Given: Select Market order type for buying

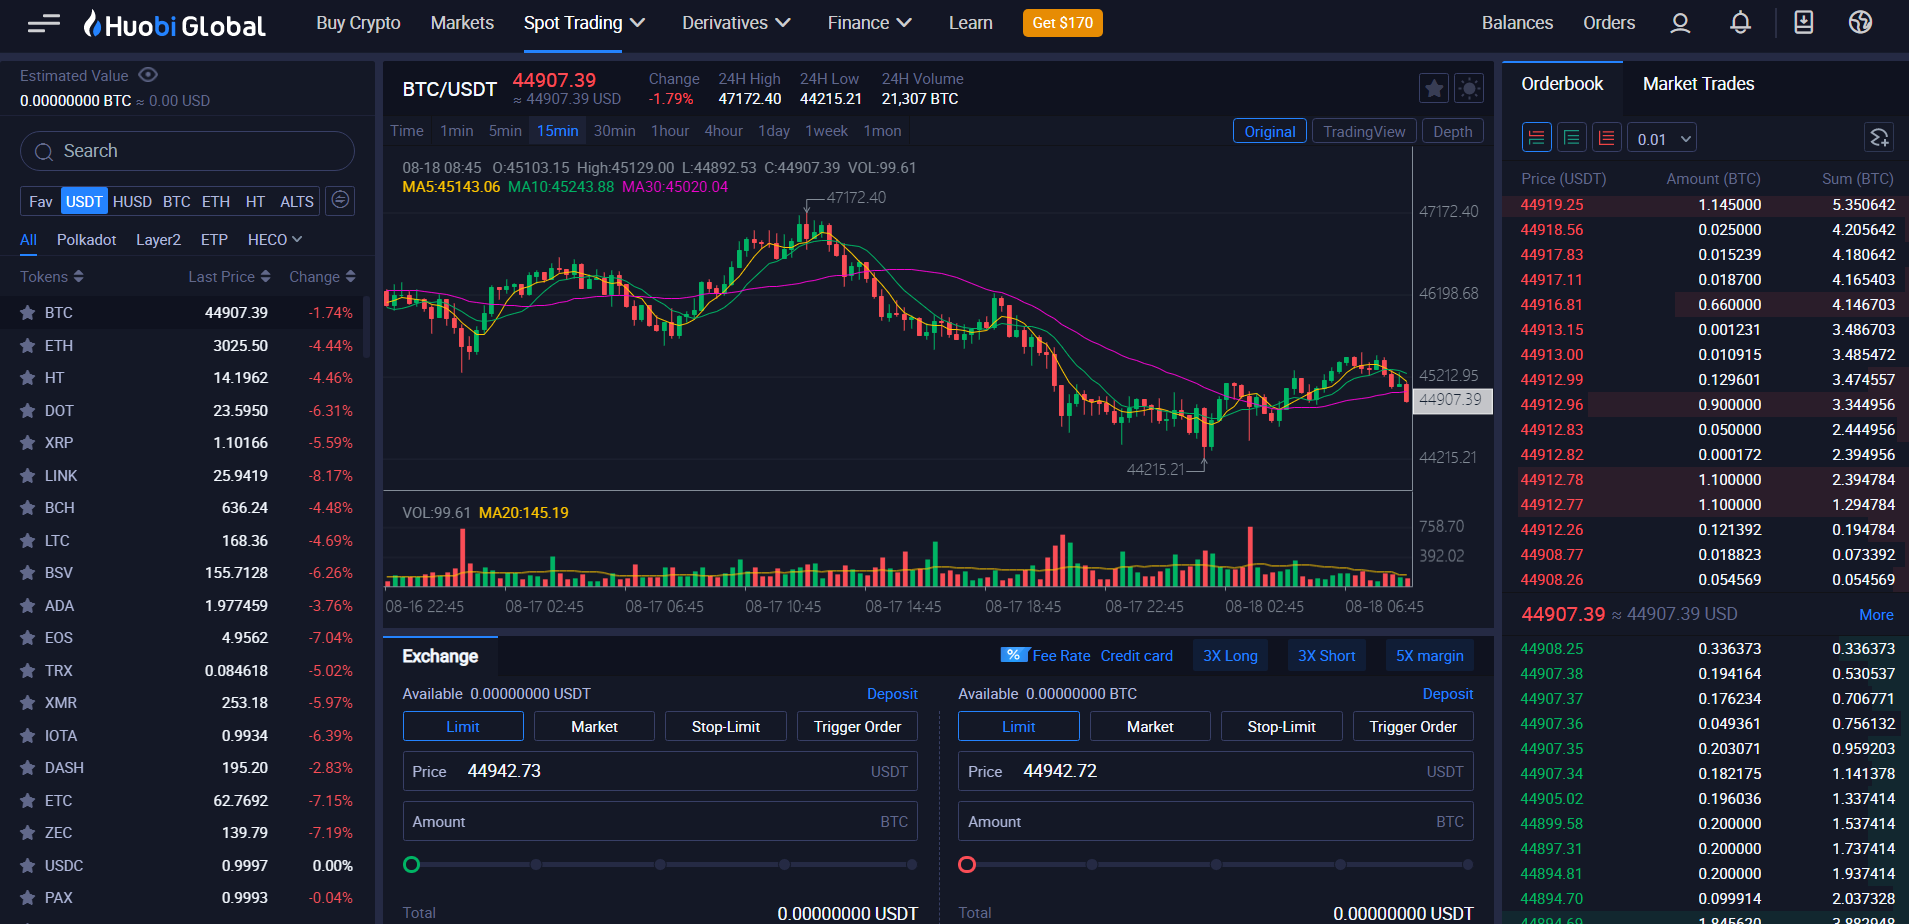Looking at the screenshot, I should pos(594,726).
